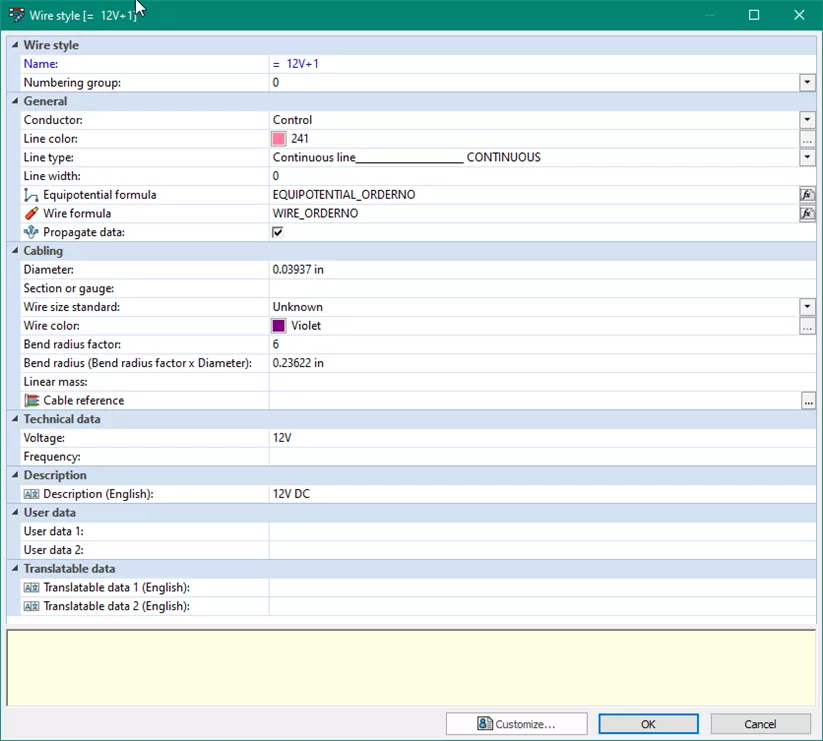Click the Wire formula row icon
The height and width of the screenshot is (741, 823).
(31, 214)
